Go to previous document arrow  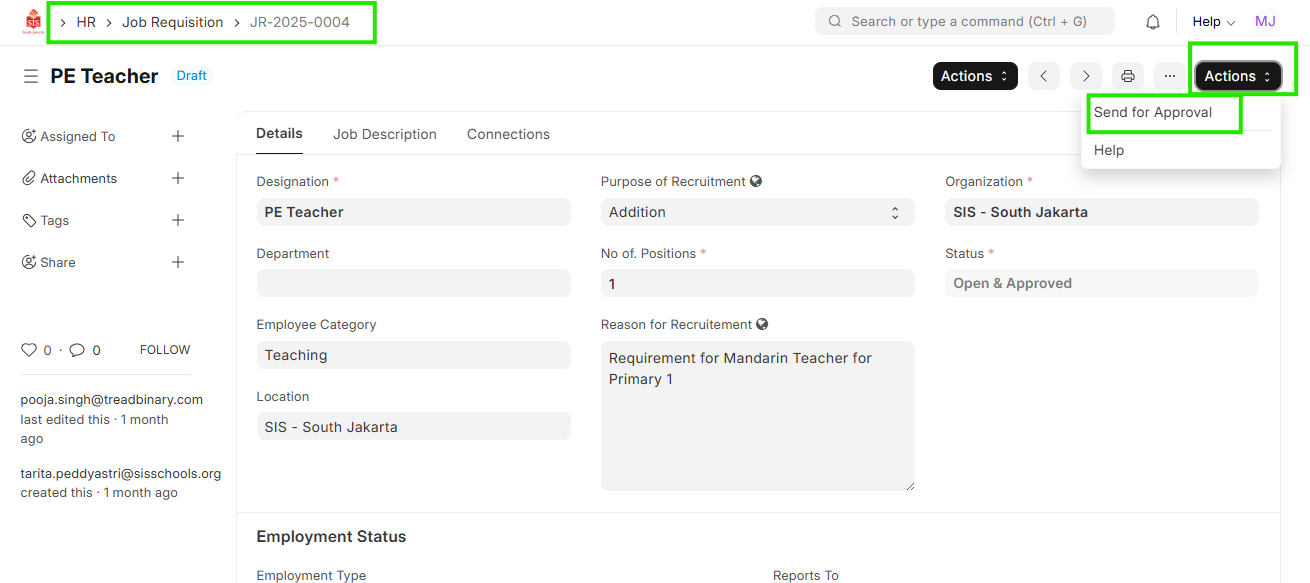pos(1043,76)
